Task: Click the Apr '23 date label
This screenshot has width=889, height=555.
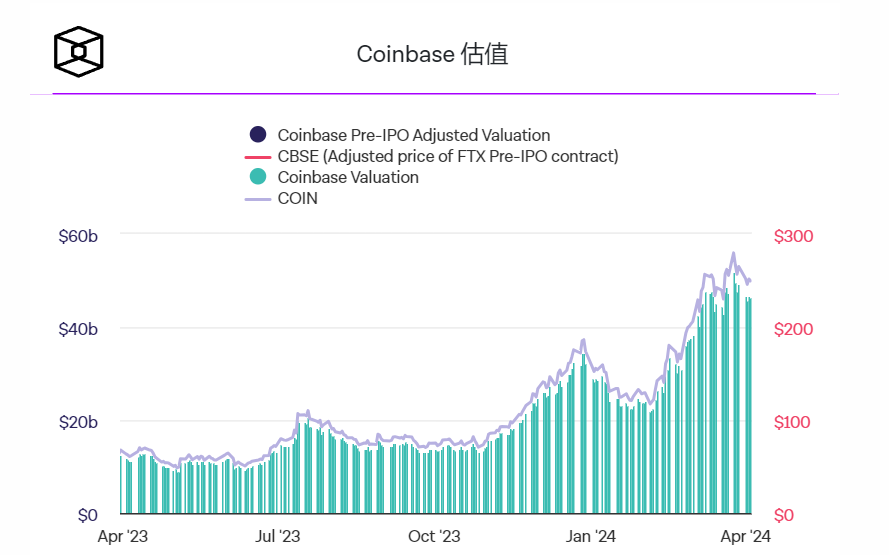Action: click(122, 537)
